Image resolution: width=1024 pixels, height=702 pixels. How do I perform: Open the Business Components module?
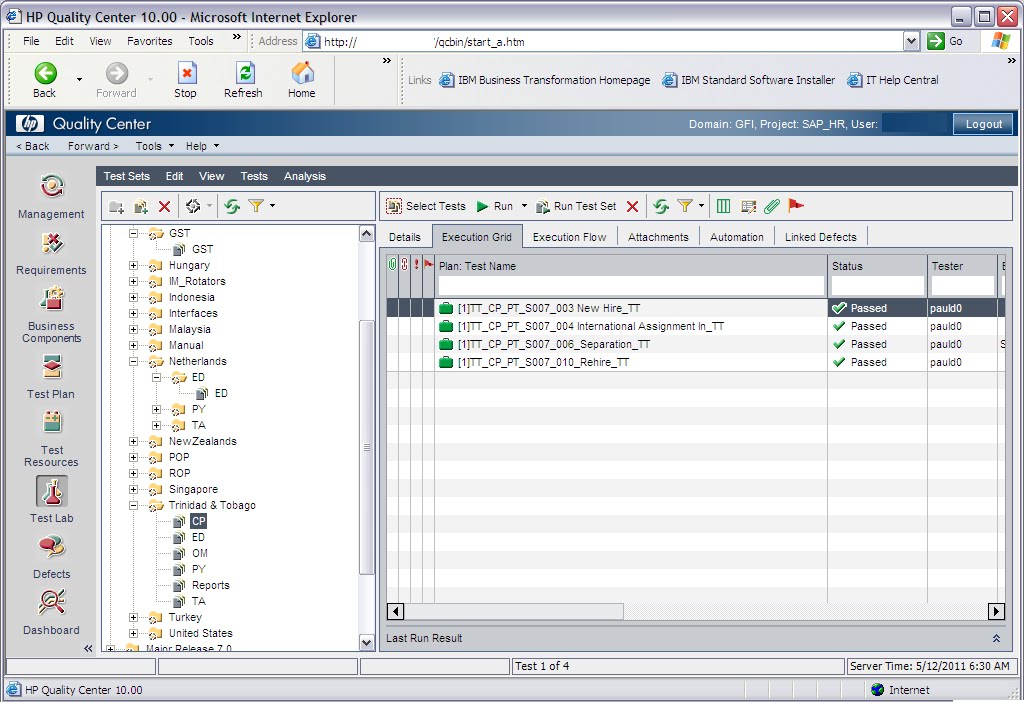coord(52,314)
